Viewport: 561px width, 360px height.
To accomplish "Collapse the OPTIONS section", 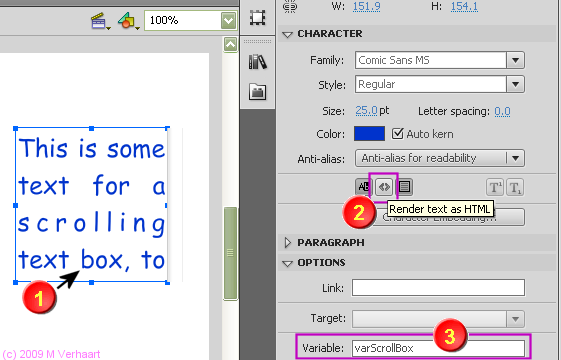I will tap(287, 264).
